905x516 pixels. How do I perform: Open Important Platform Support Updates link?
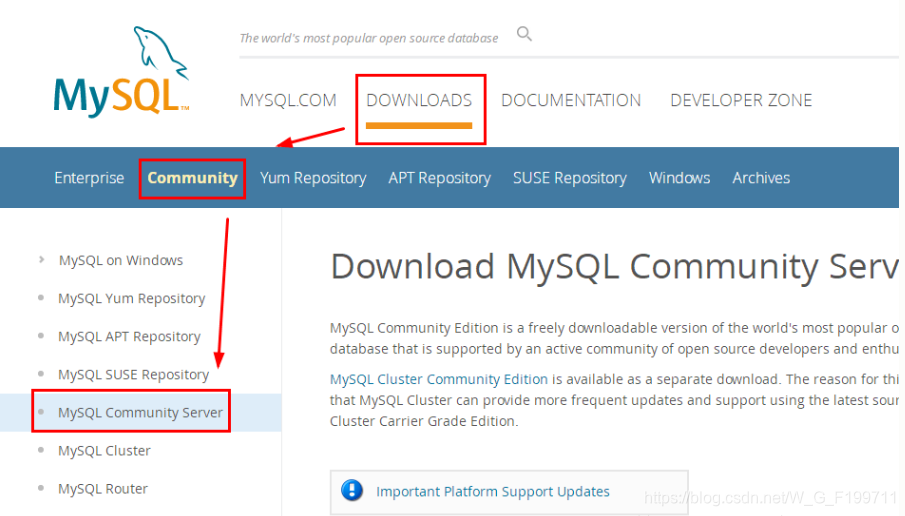493,491
